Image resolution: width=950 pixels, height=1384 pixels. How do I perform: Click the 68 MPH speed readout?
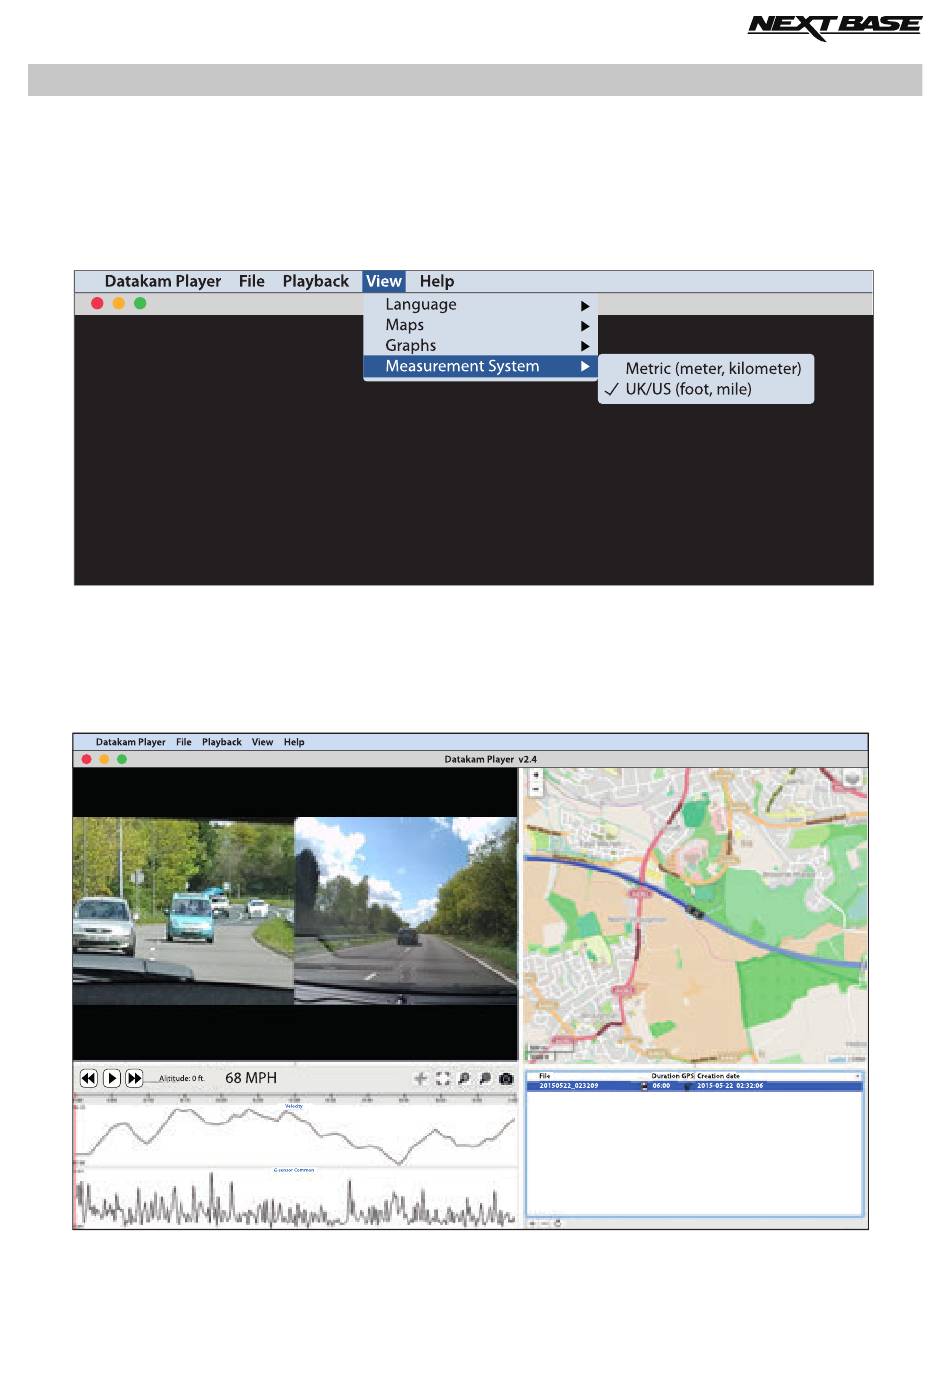(251, 1078)
